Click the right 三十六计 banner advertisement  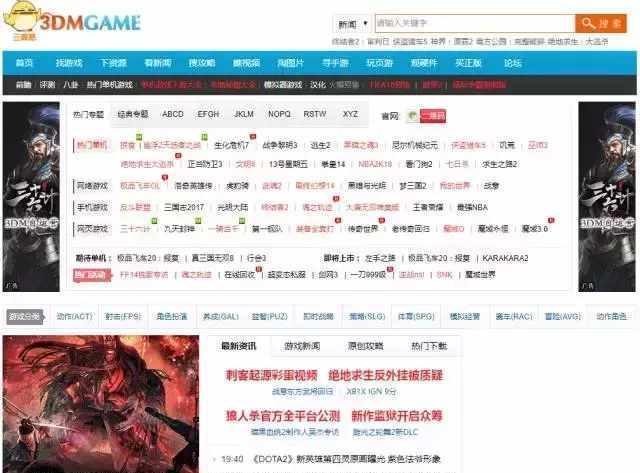tap(607, 197)
